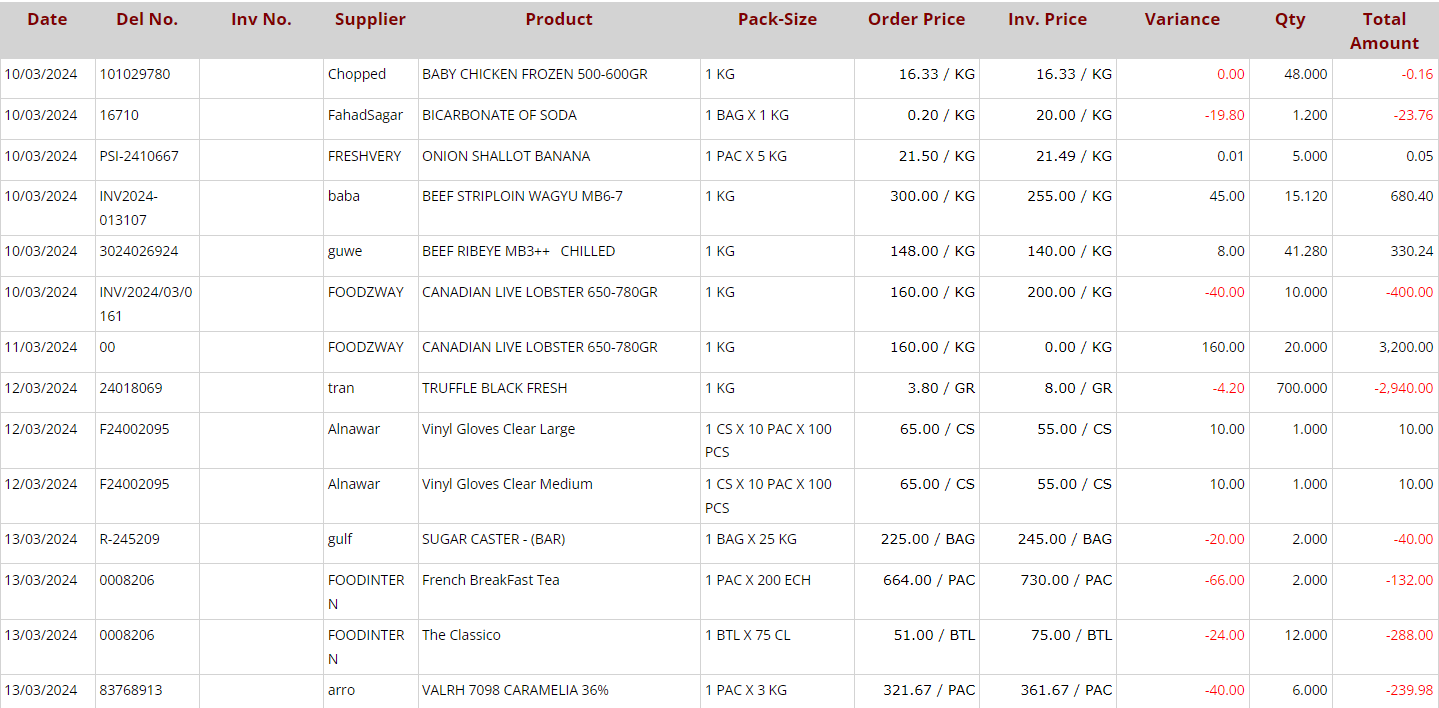Click the Pack-Size column header

point(777,20)
